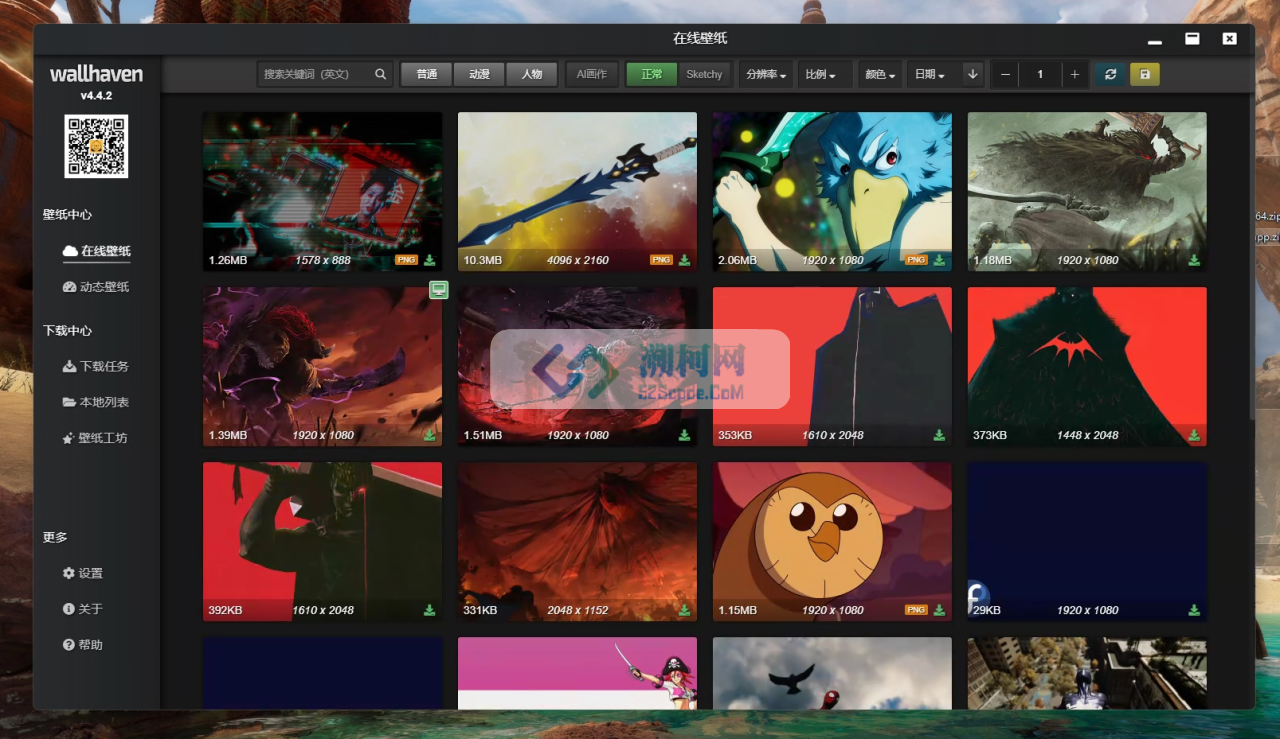This screenshot has height=739, width=1280.
Task: Download the 1.51MB wallpaper
Action: coord(685,435)
